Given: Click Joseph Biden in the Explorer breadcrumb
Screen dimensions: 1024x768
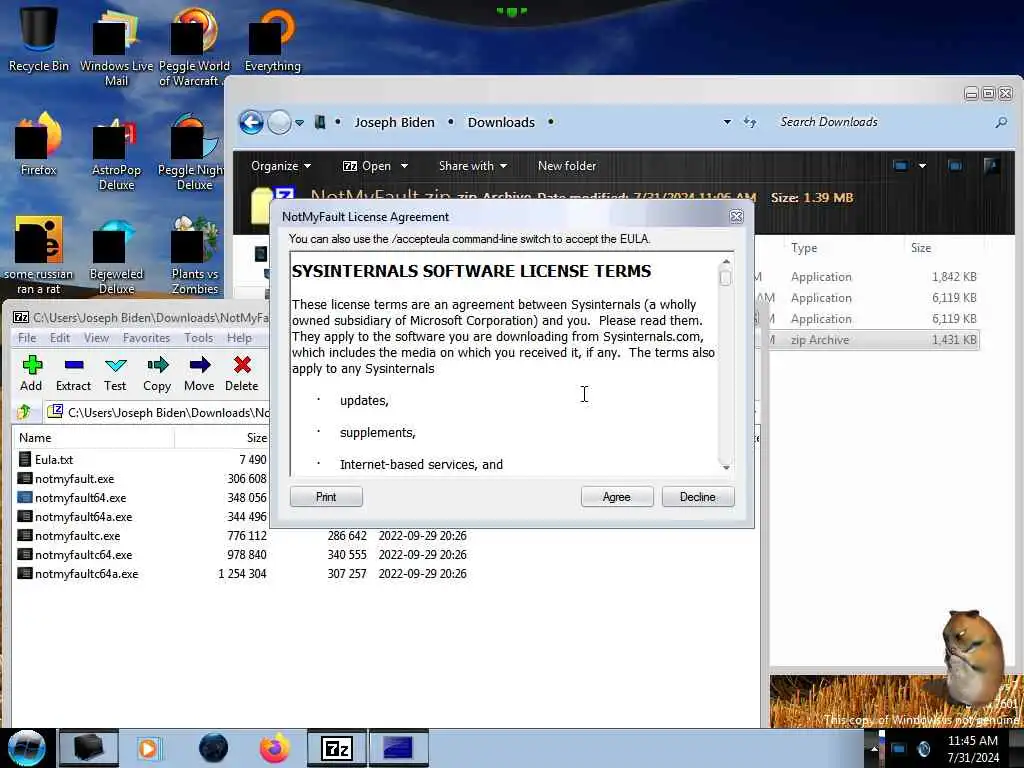Looking at the screenshot, I should pyautogui.click(x=394, y=122).
